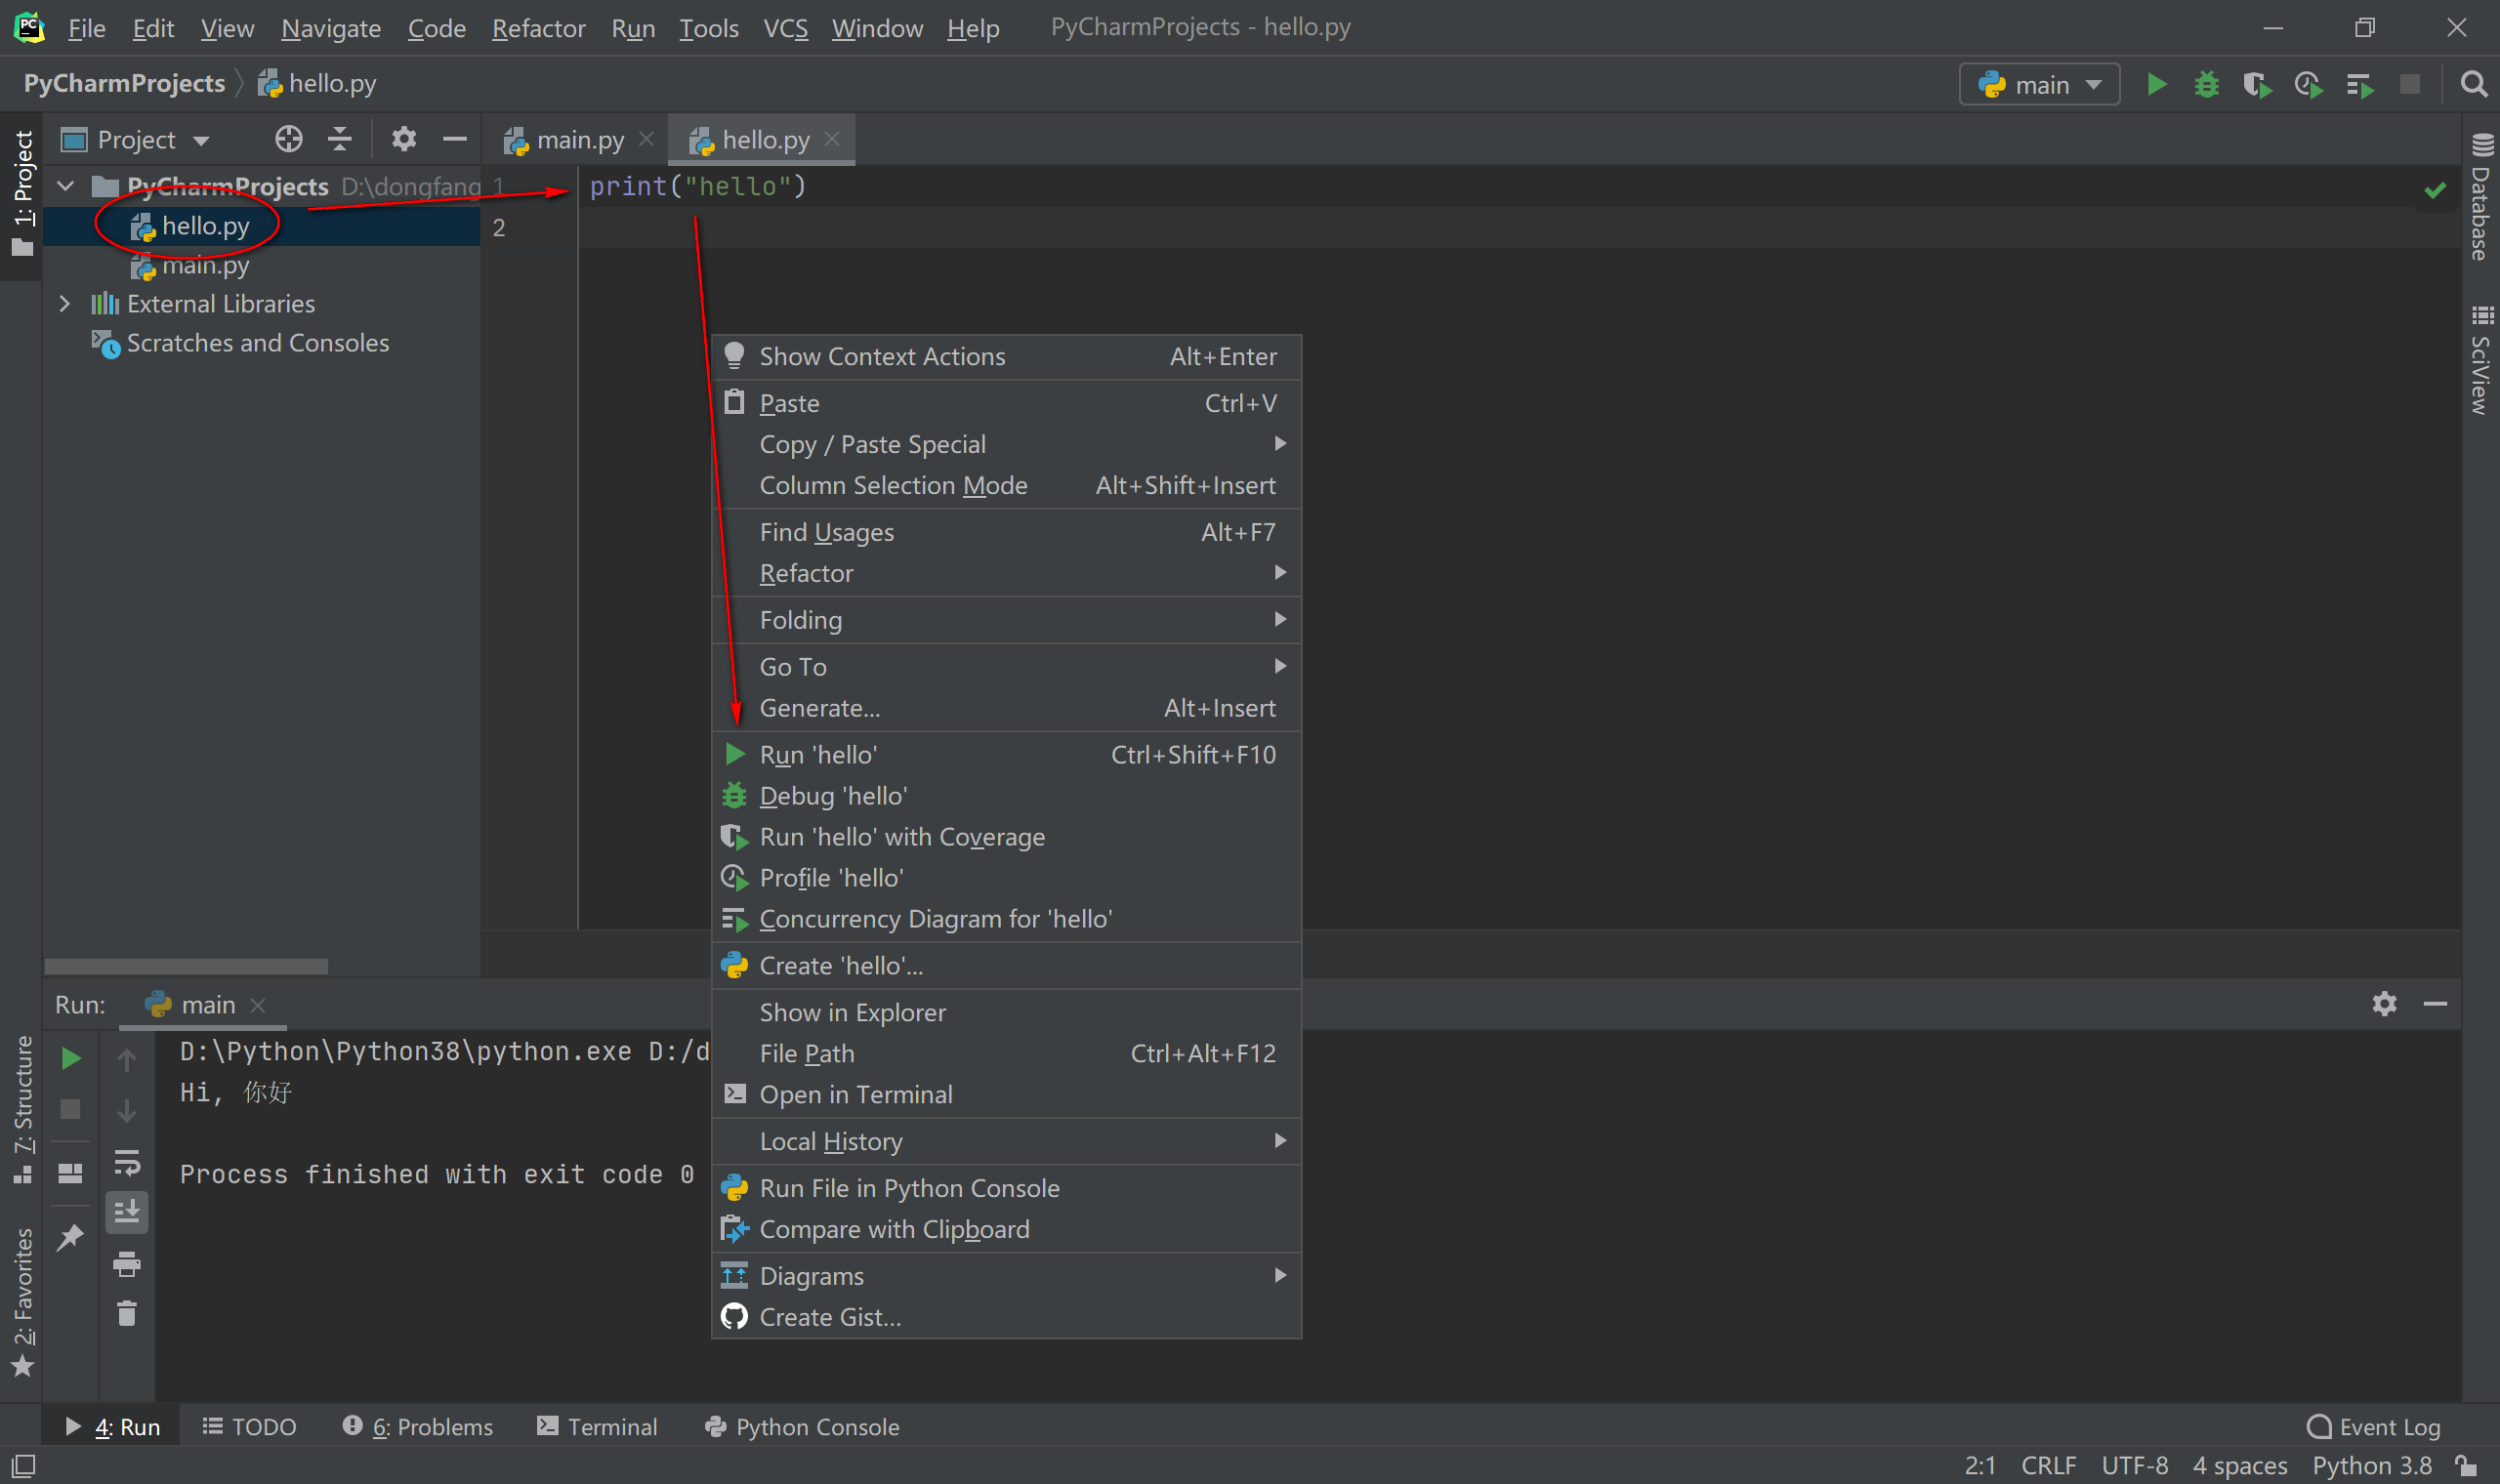This screenshot has width=2500, height=1484.
Task: Rerun main with the Run panel play icon
Action: coord(70,1058)
